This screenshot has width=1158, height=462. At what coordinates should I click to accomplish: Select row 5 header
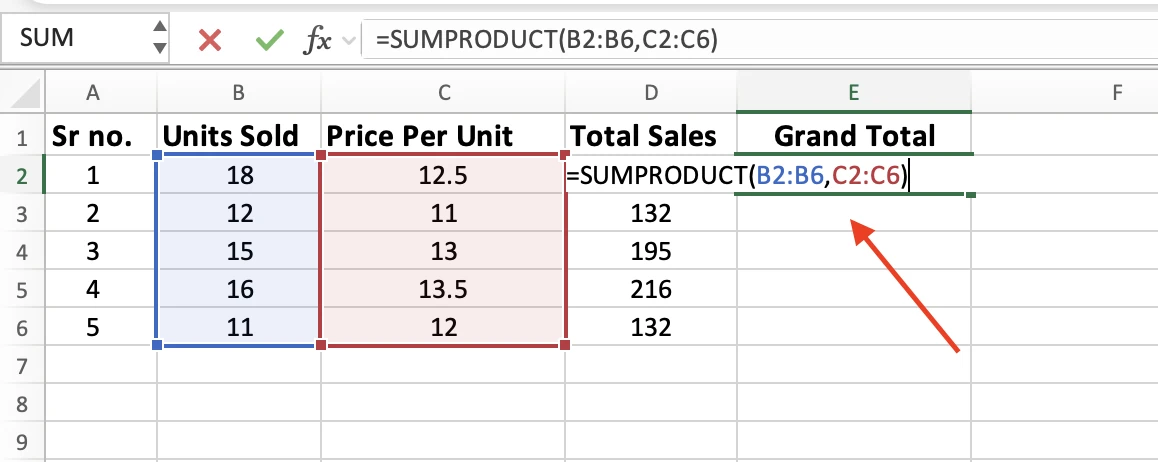22,289
